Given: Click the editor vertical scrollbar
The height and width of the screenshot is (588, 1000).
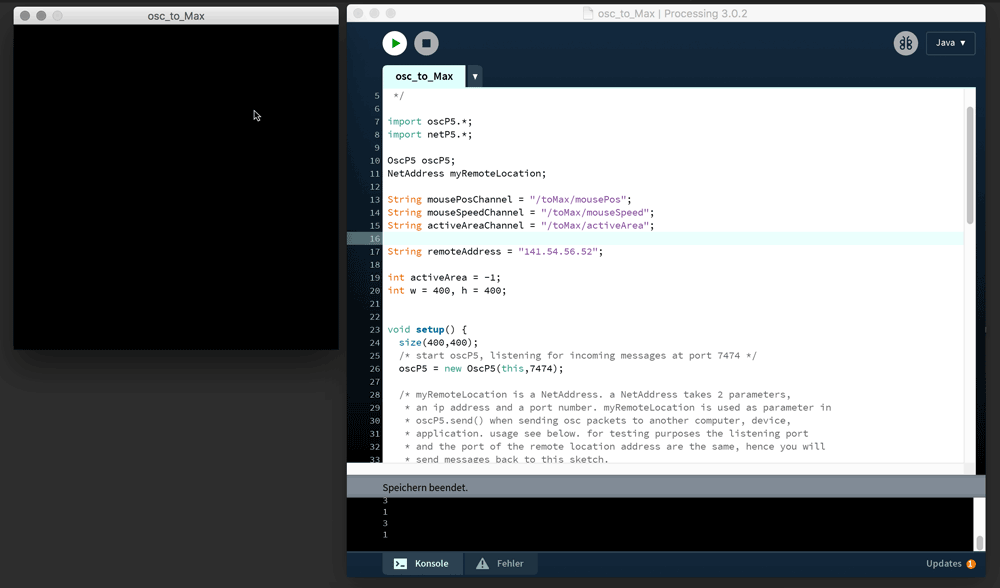Looking at the screenshot, I should tap(969, 165).
